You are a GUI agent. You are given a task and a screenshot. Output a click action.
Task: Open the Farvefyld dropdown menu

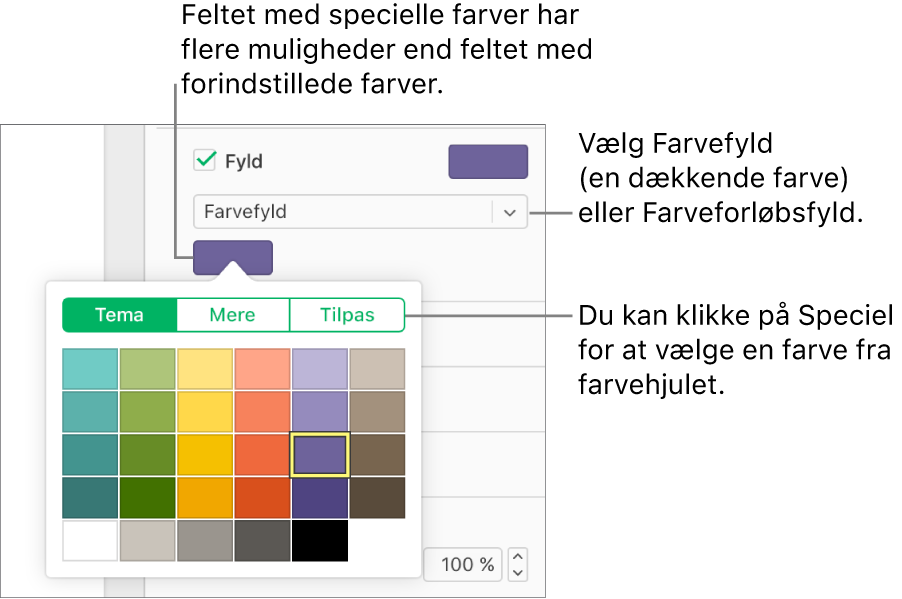[x=510, y=212]
